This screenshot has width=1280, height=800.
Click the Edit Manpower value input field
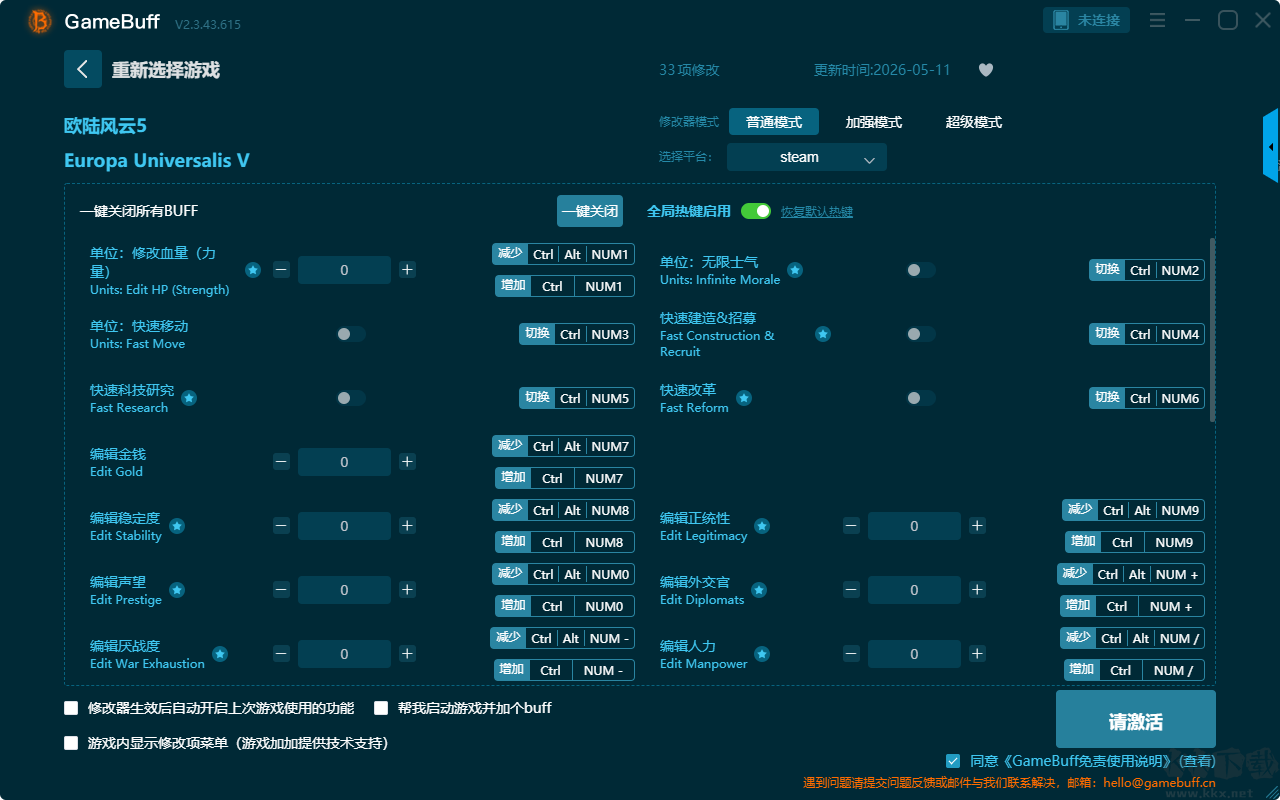(x=914, y=654)
